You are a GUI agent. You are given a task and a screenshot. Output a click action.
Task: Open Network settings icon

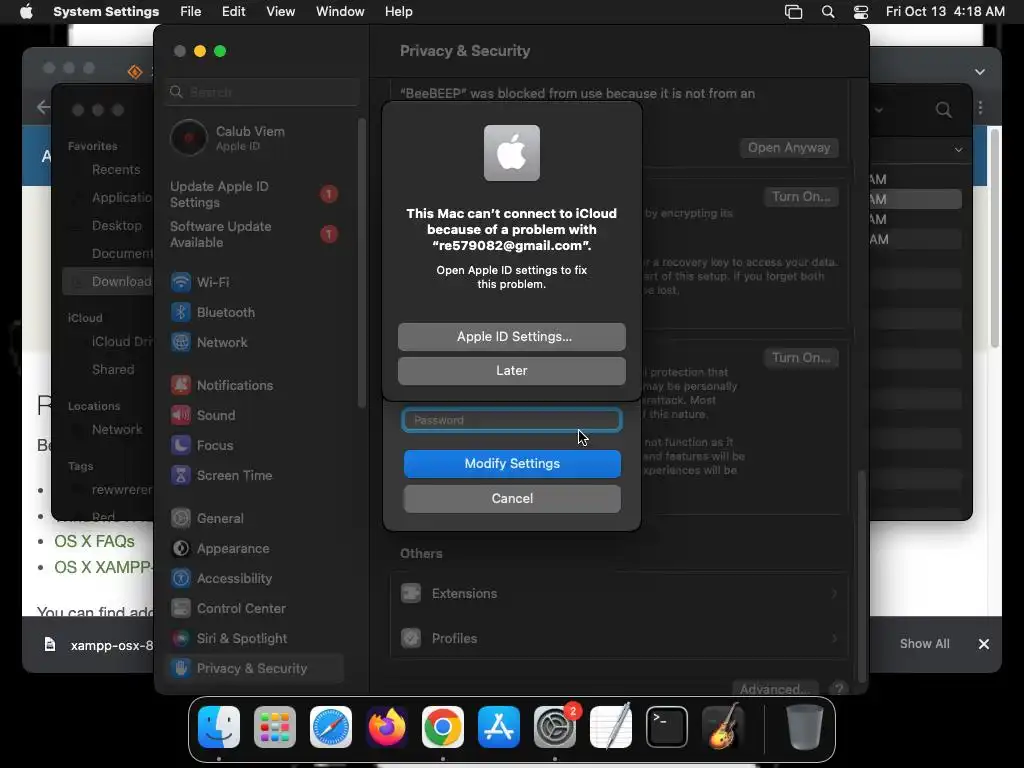[x=181, y=342]
